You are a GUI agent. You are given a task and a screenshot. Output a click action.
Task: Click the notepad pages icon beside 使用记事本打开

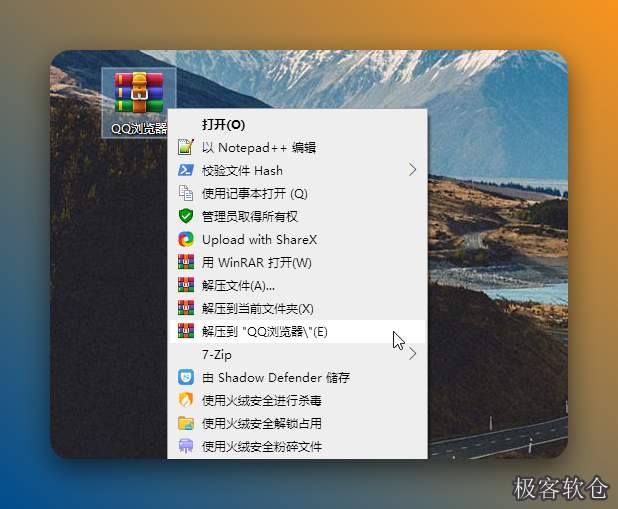(x=186, y=193)
